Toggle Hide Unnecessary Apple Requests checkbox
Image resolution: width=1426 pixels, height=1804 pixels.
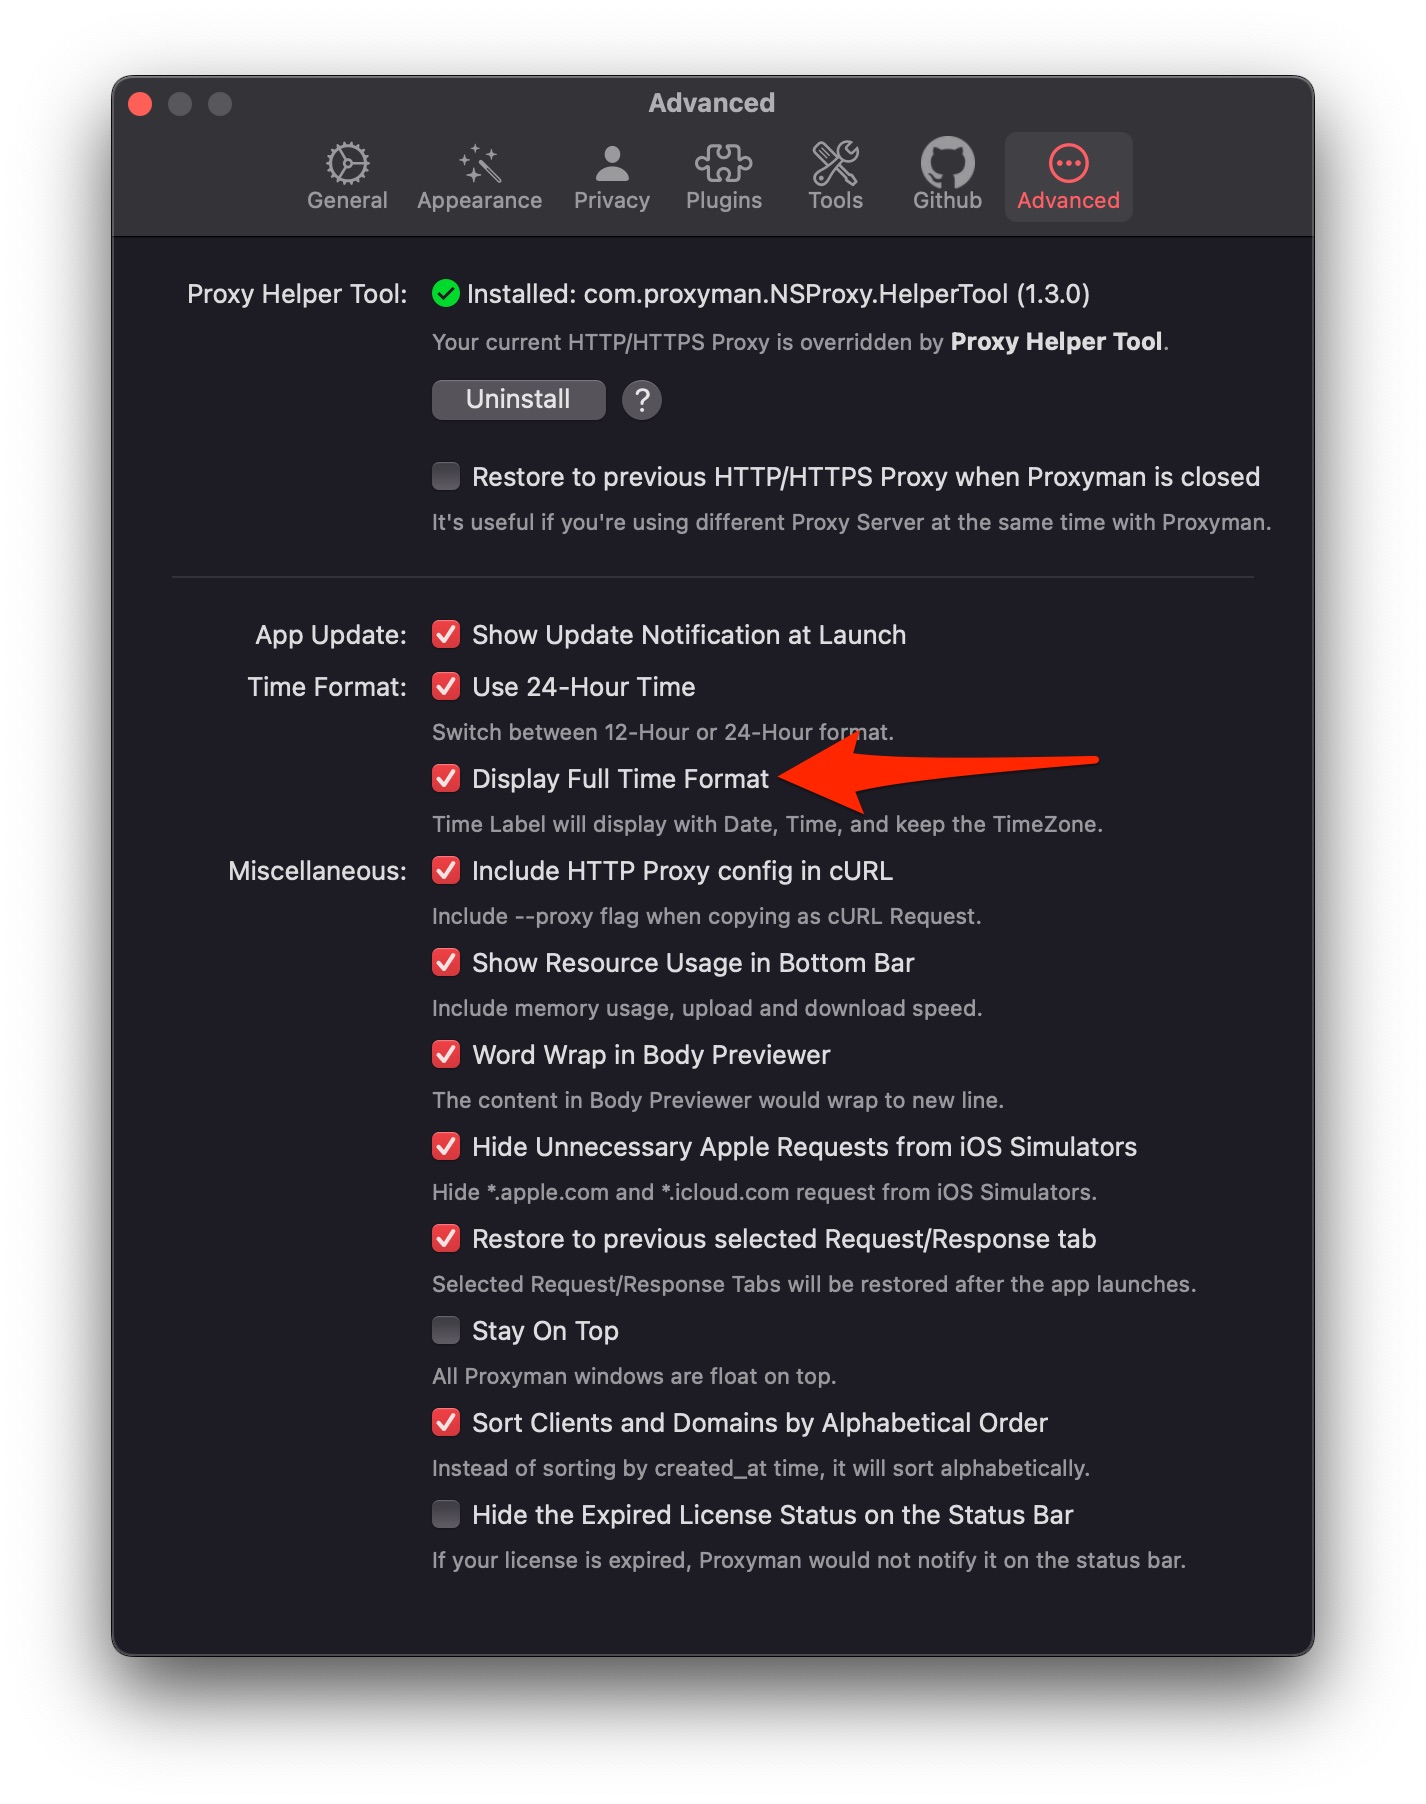click(446, 1146)
